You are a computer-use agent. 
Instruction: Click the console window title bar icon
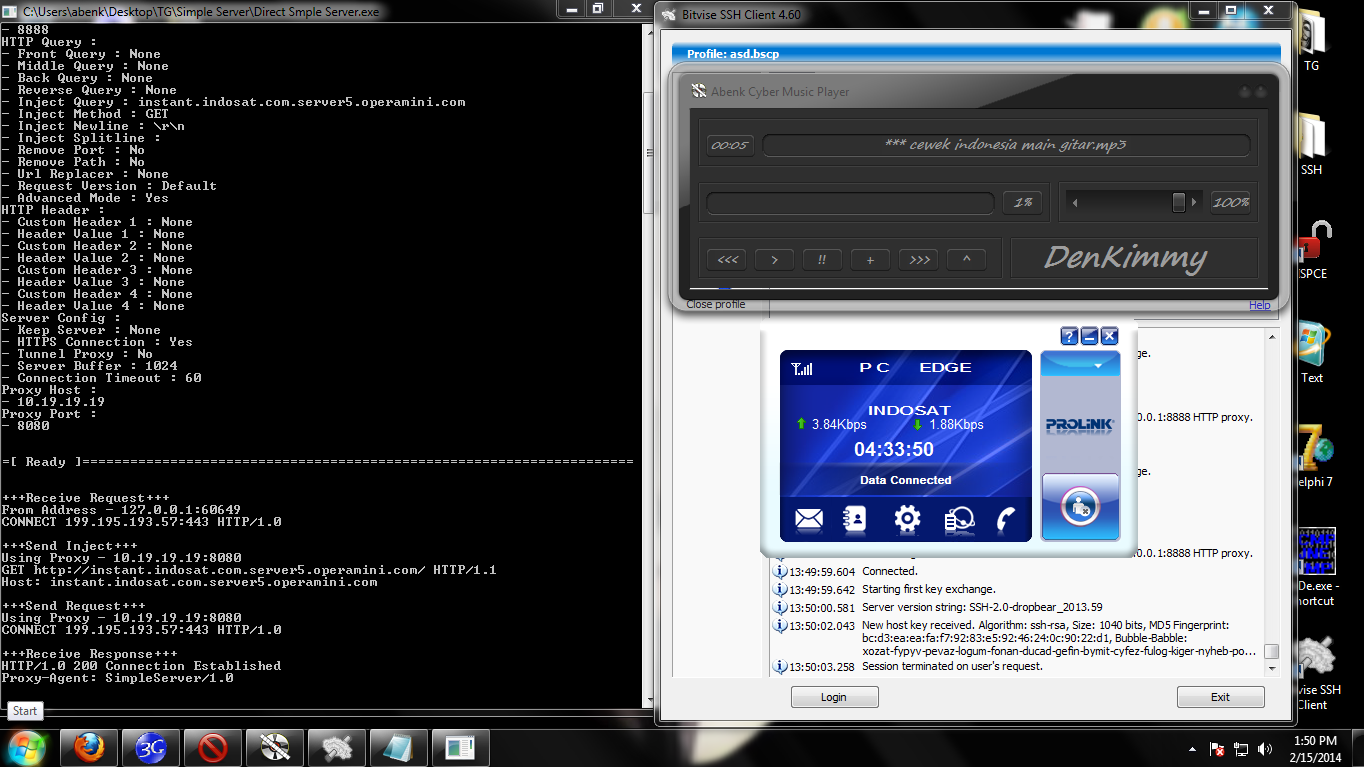click(x=10, y=11)
